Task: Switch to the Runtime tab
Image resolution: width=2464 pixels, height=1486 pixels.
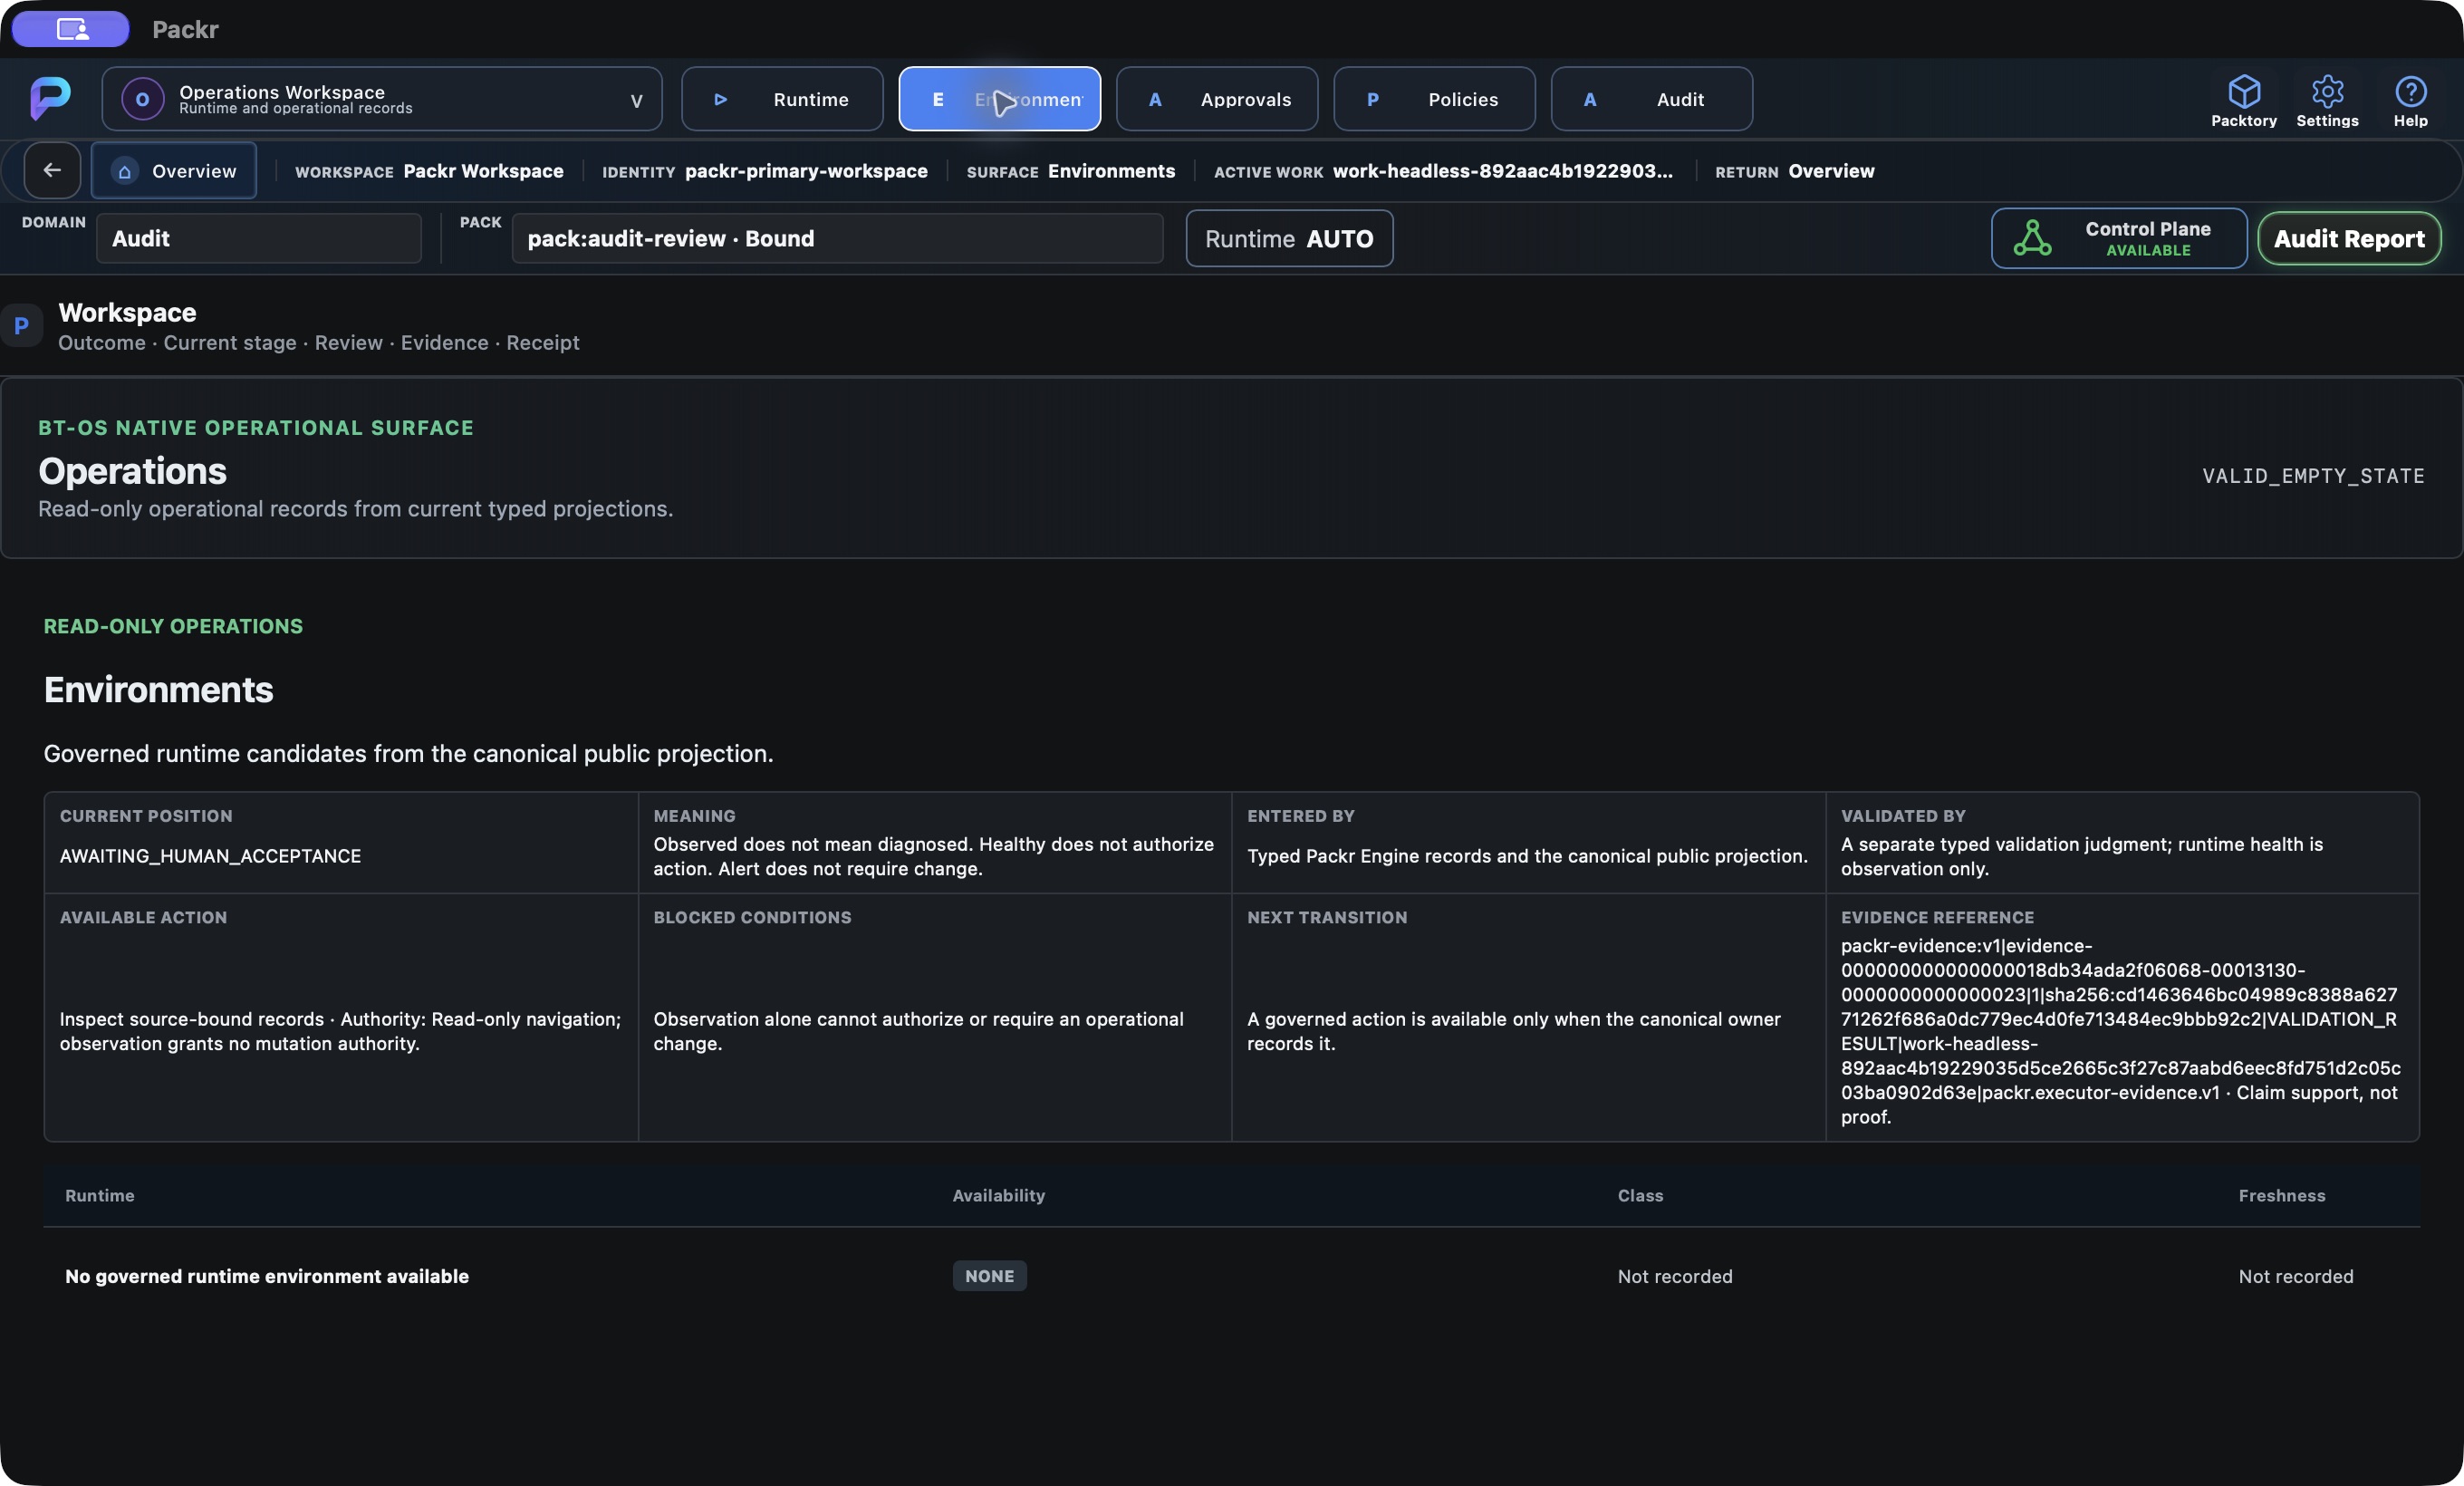Action: pos(782,99)
